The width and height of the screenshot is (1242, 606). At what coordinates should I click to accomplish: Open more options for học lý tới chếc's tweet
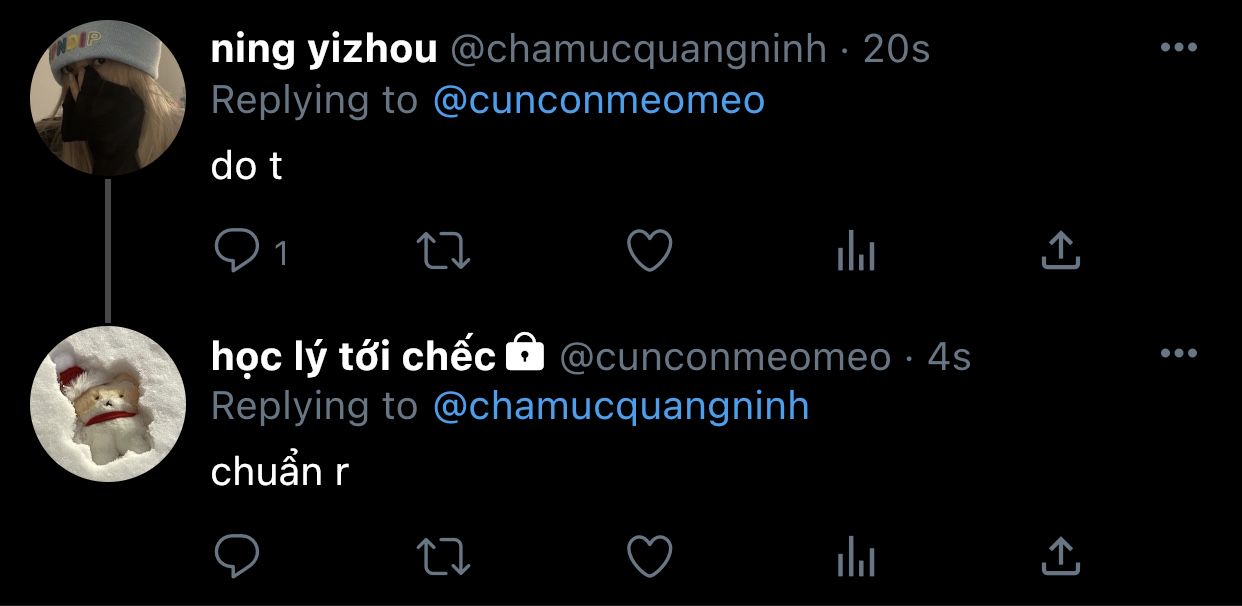click(1178, 353)
